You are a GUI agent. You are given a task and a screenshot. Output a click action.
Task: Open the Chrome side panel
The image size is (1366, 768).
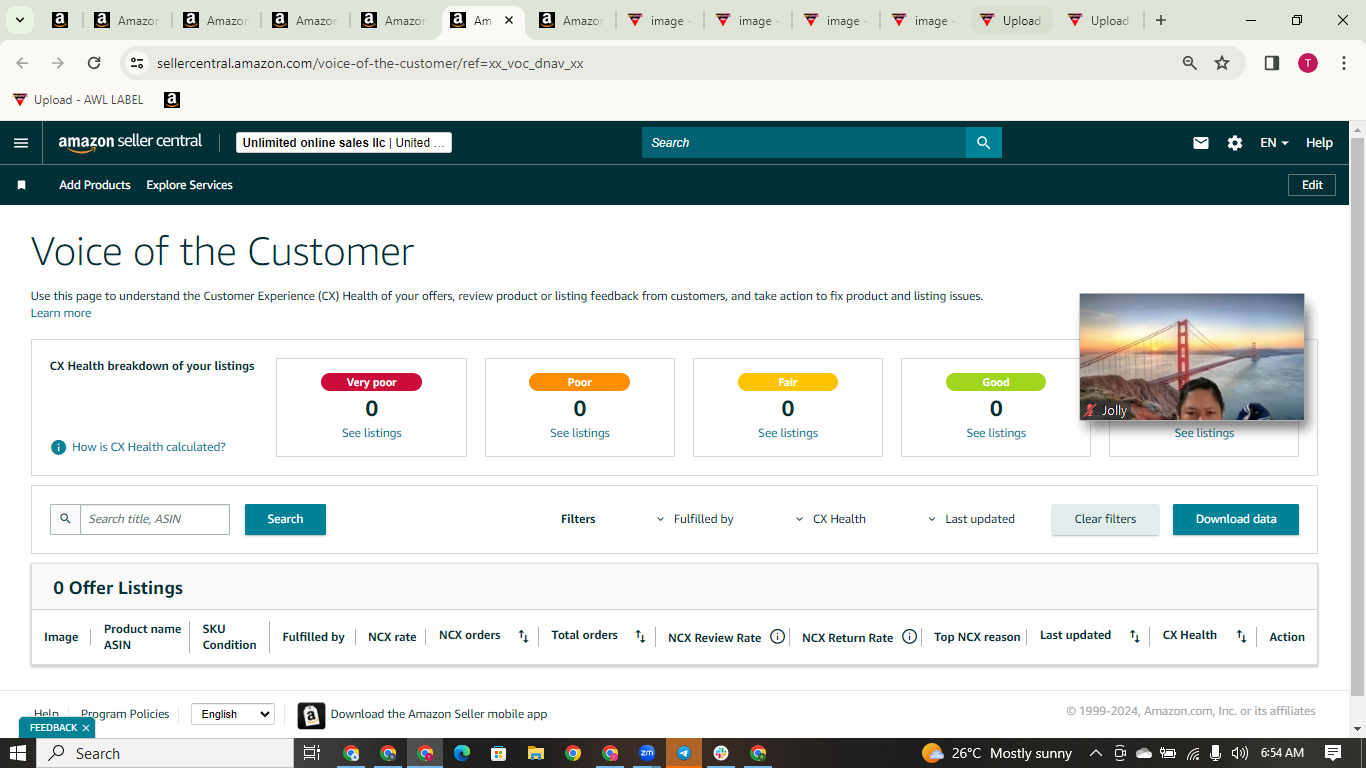pos(1272,63)
